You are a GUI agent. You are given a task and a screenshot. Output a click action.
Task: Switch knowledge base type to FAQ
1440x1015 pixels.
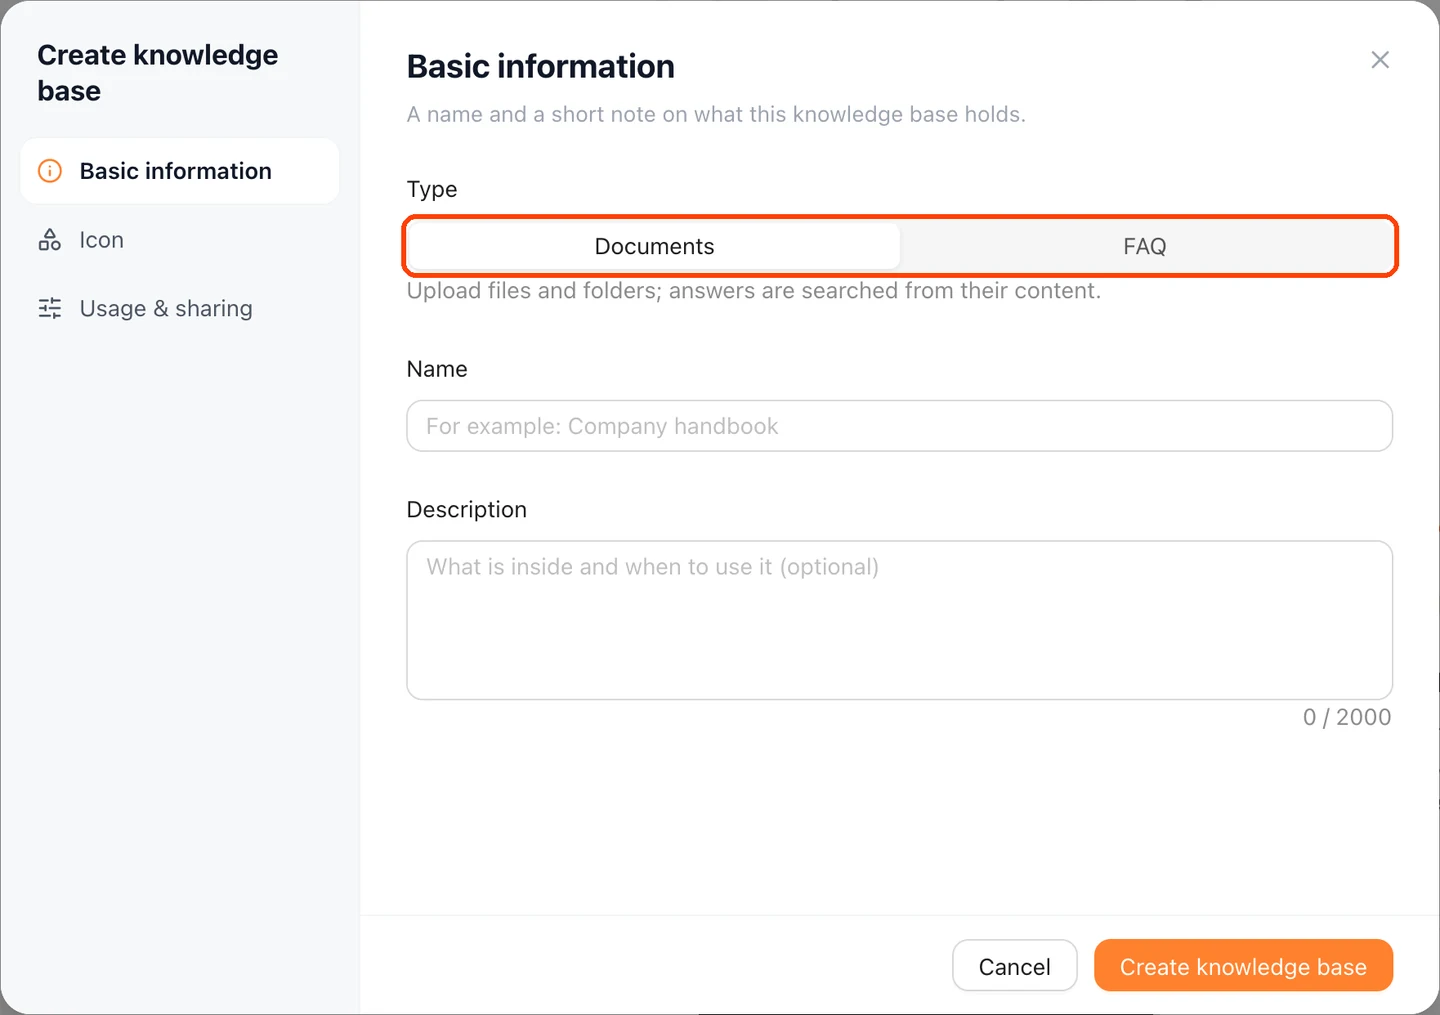click(x=1145, y=246)
